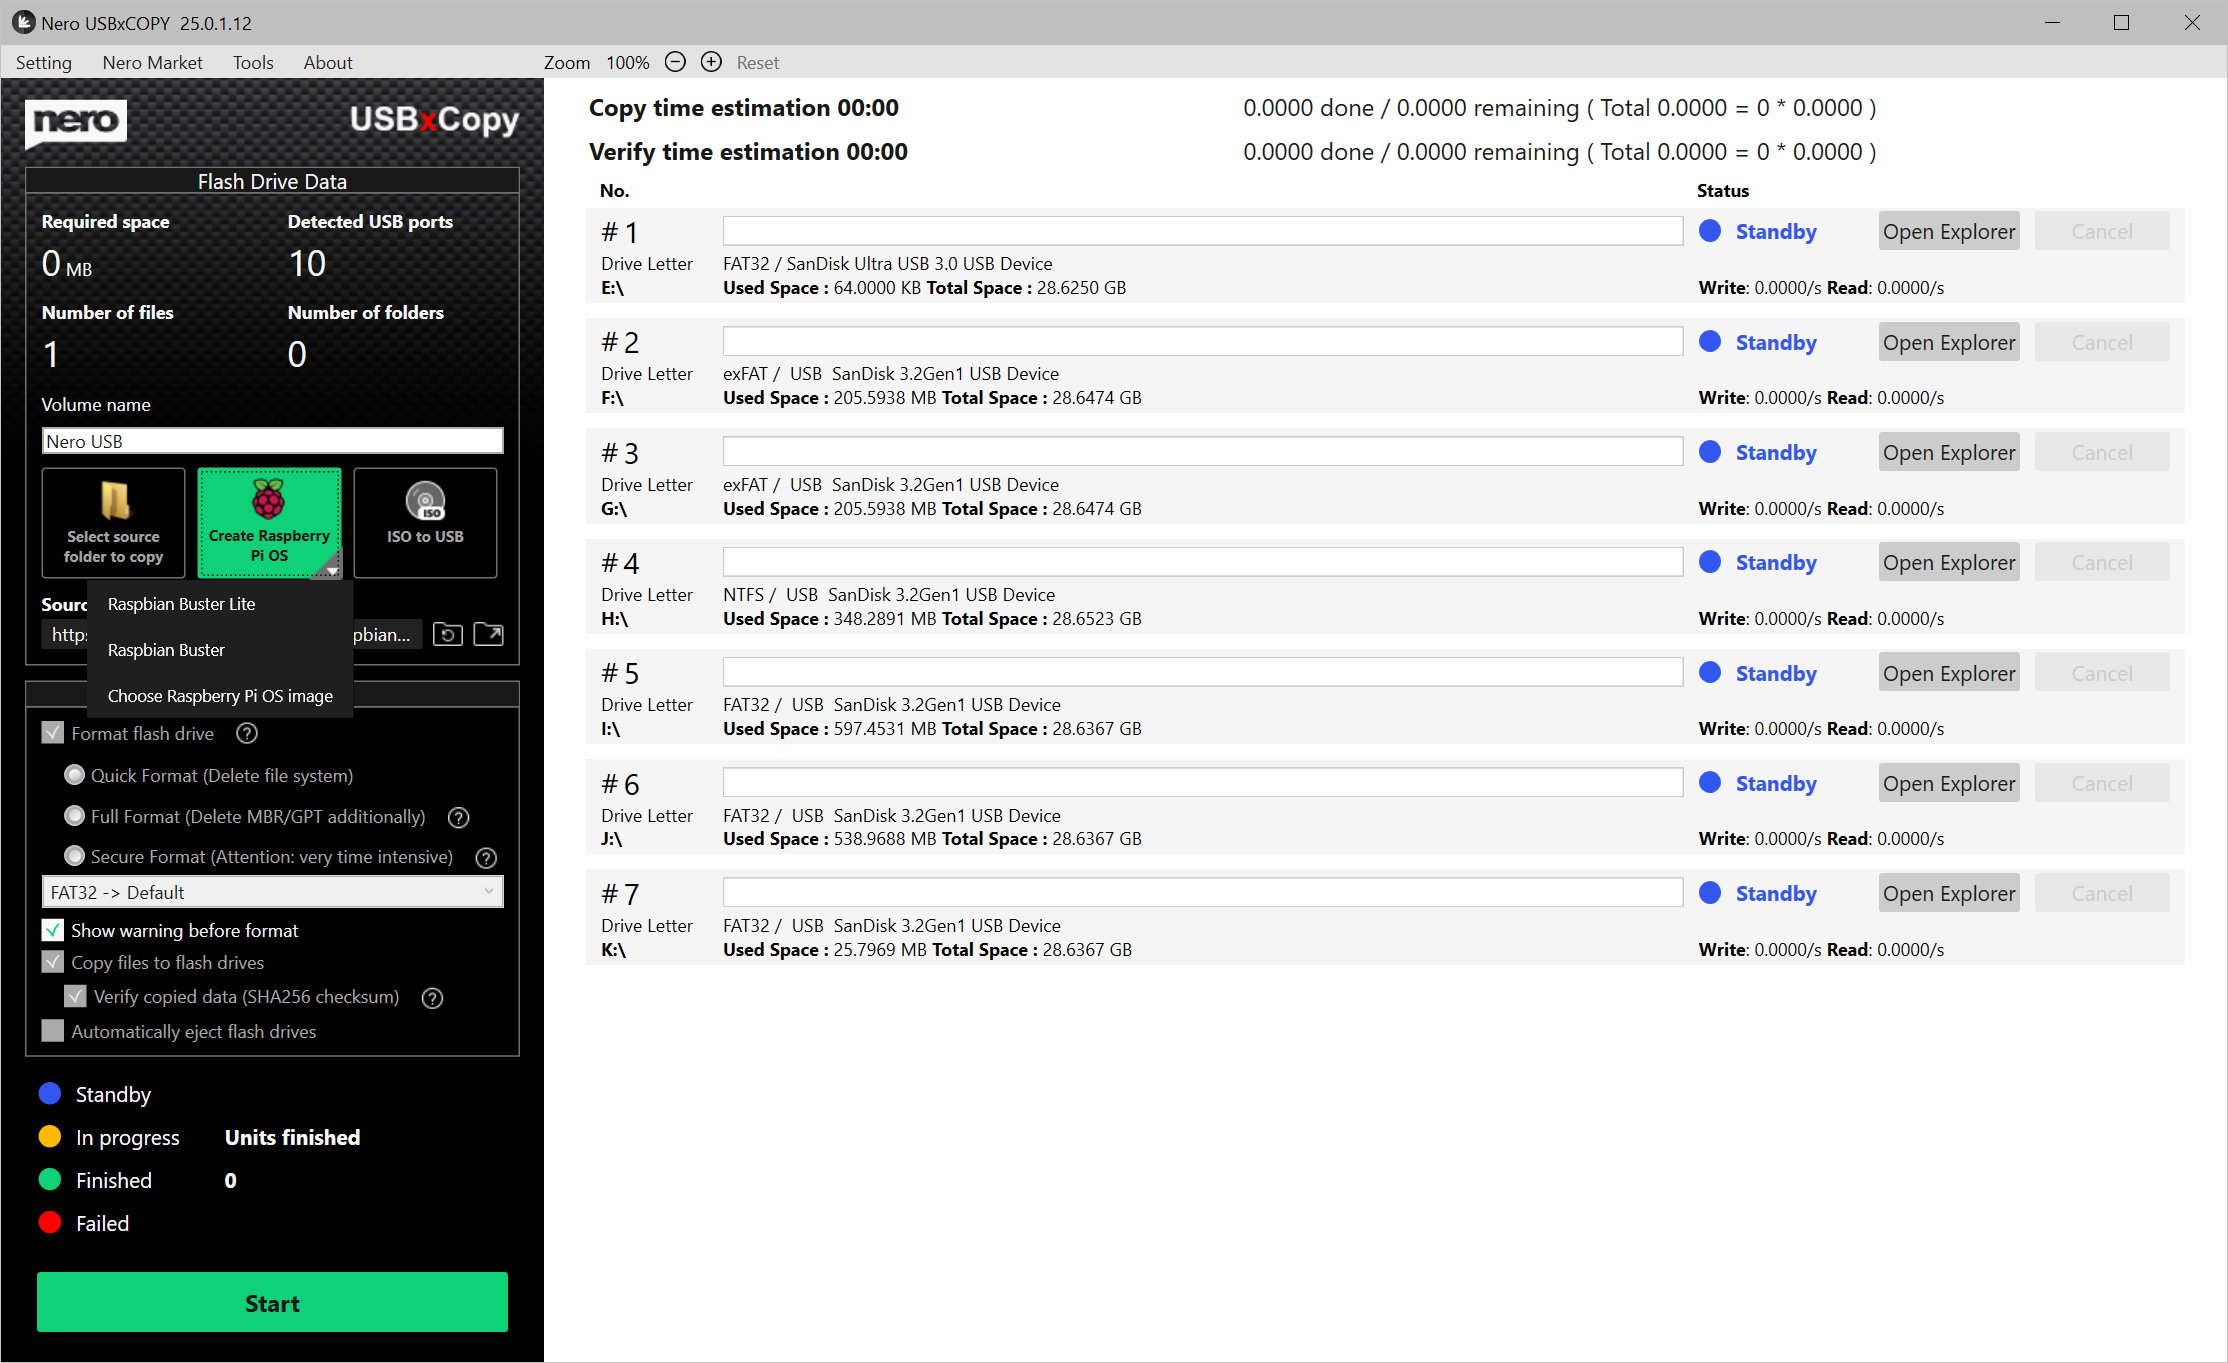The width and height of the screenshot is (2228, 1363).
Task: Click the red Failed legend dot
Action: click(x=50, y=1223)
